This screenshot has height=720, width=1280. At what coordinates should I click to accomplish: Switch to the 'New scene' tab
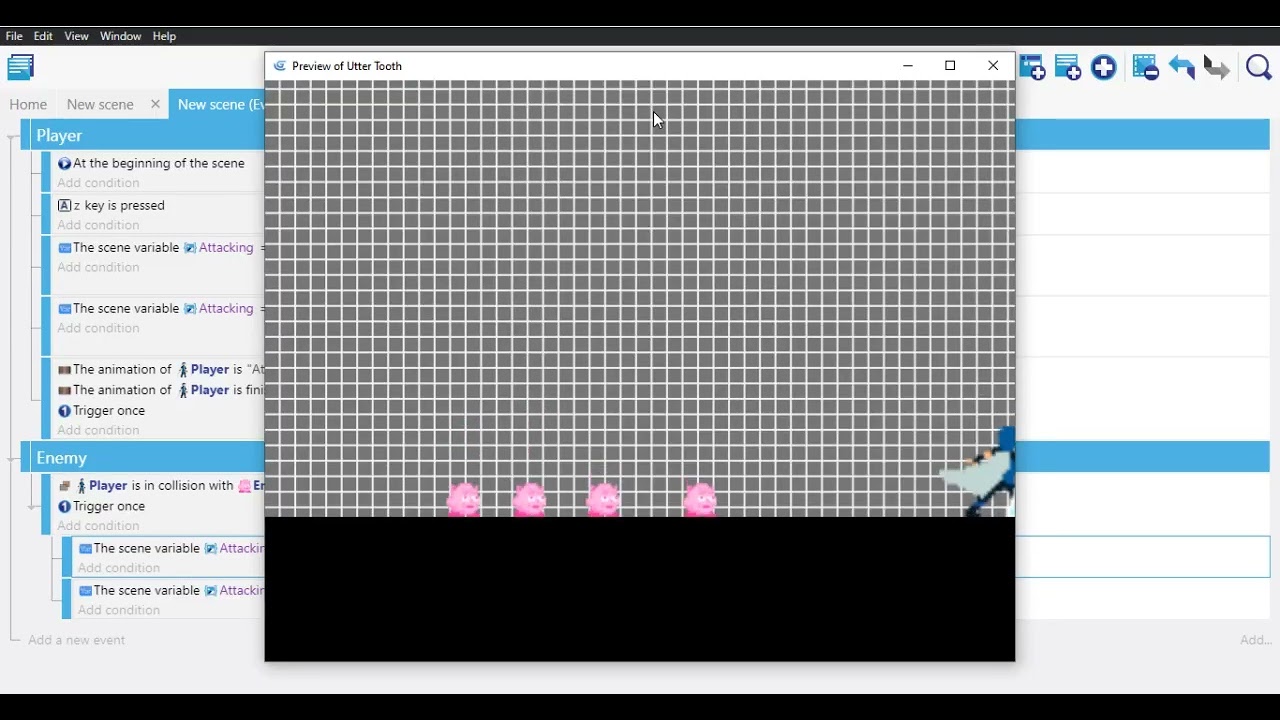[x=100, y=104]
